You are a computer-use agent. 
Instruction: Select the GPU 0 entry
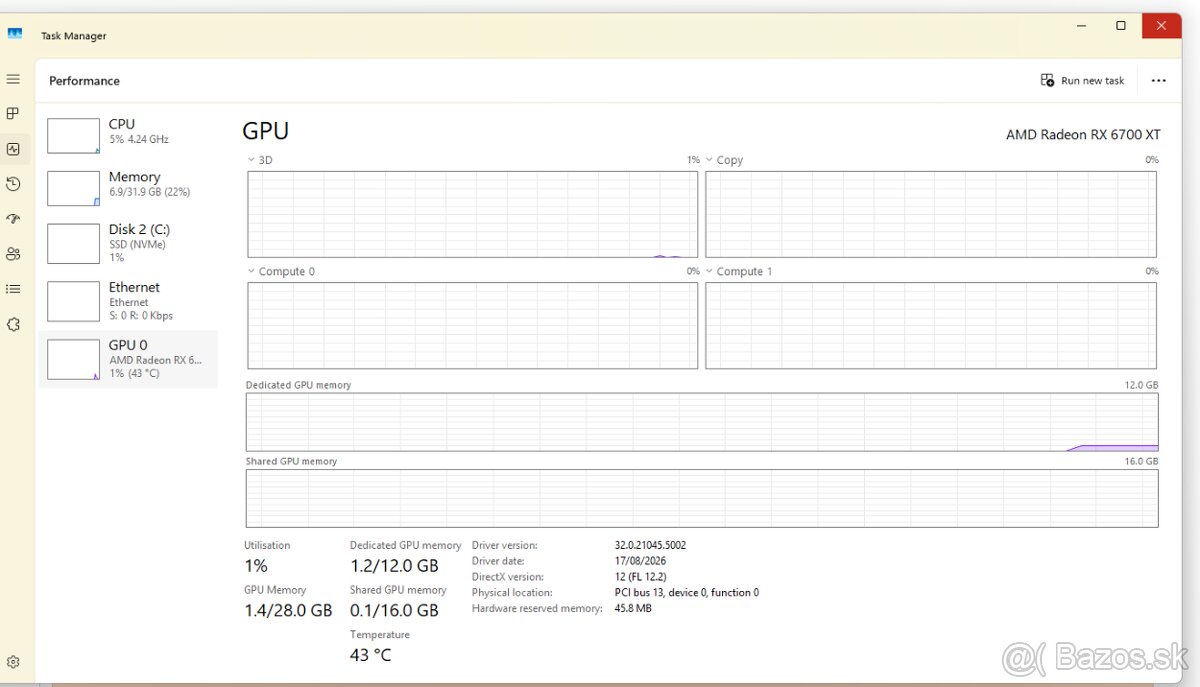pos(128,359)
